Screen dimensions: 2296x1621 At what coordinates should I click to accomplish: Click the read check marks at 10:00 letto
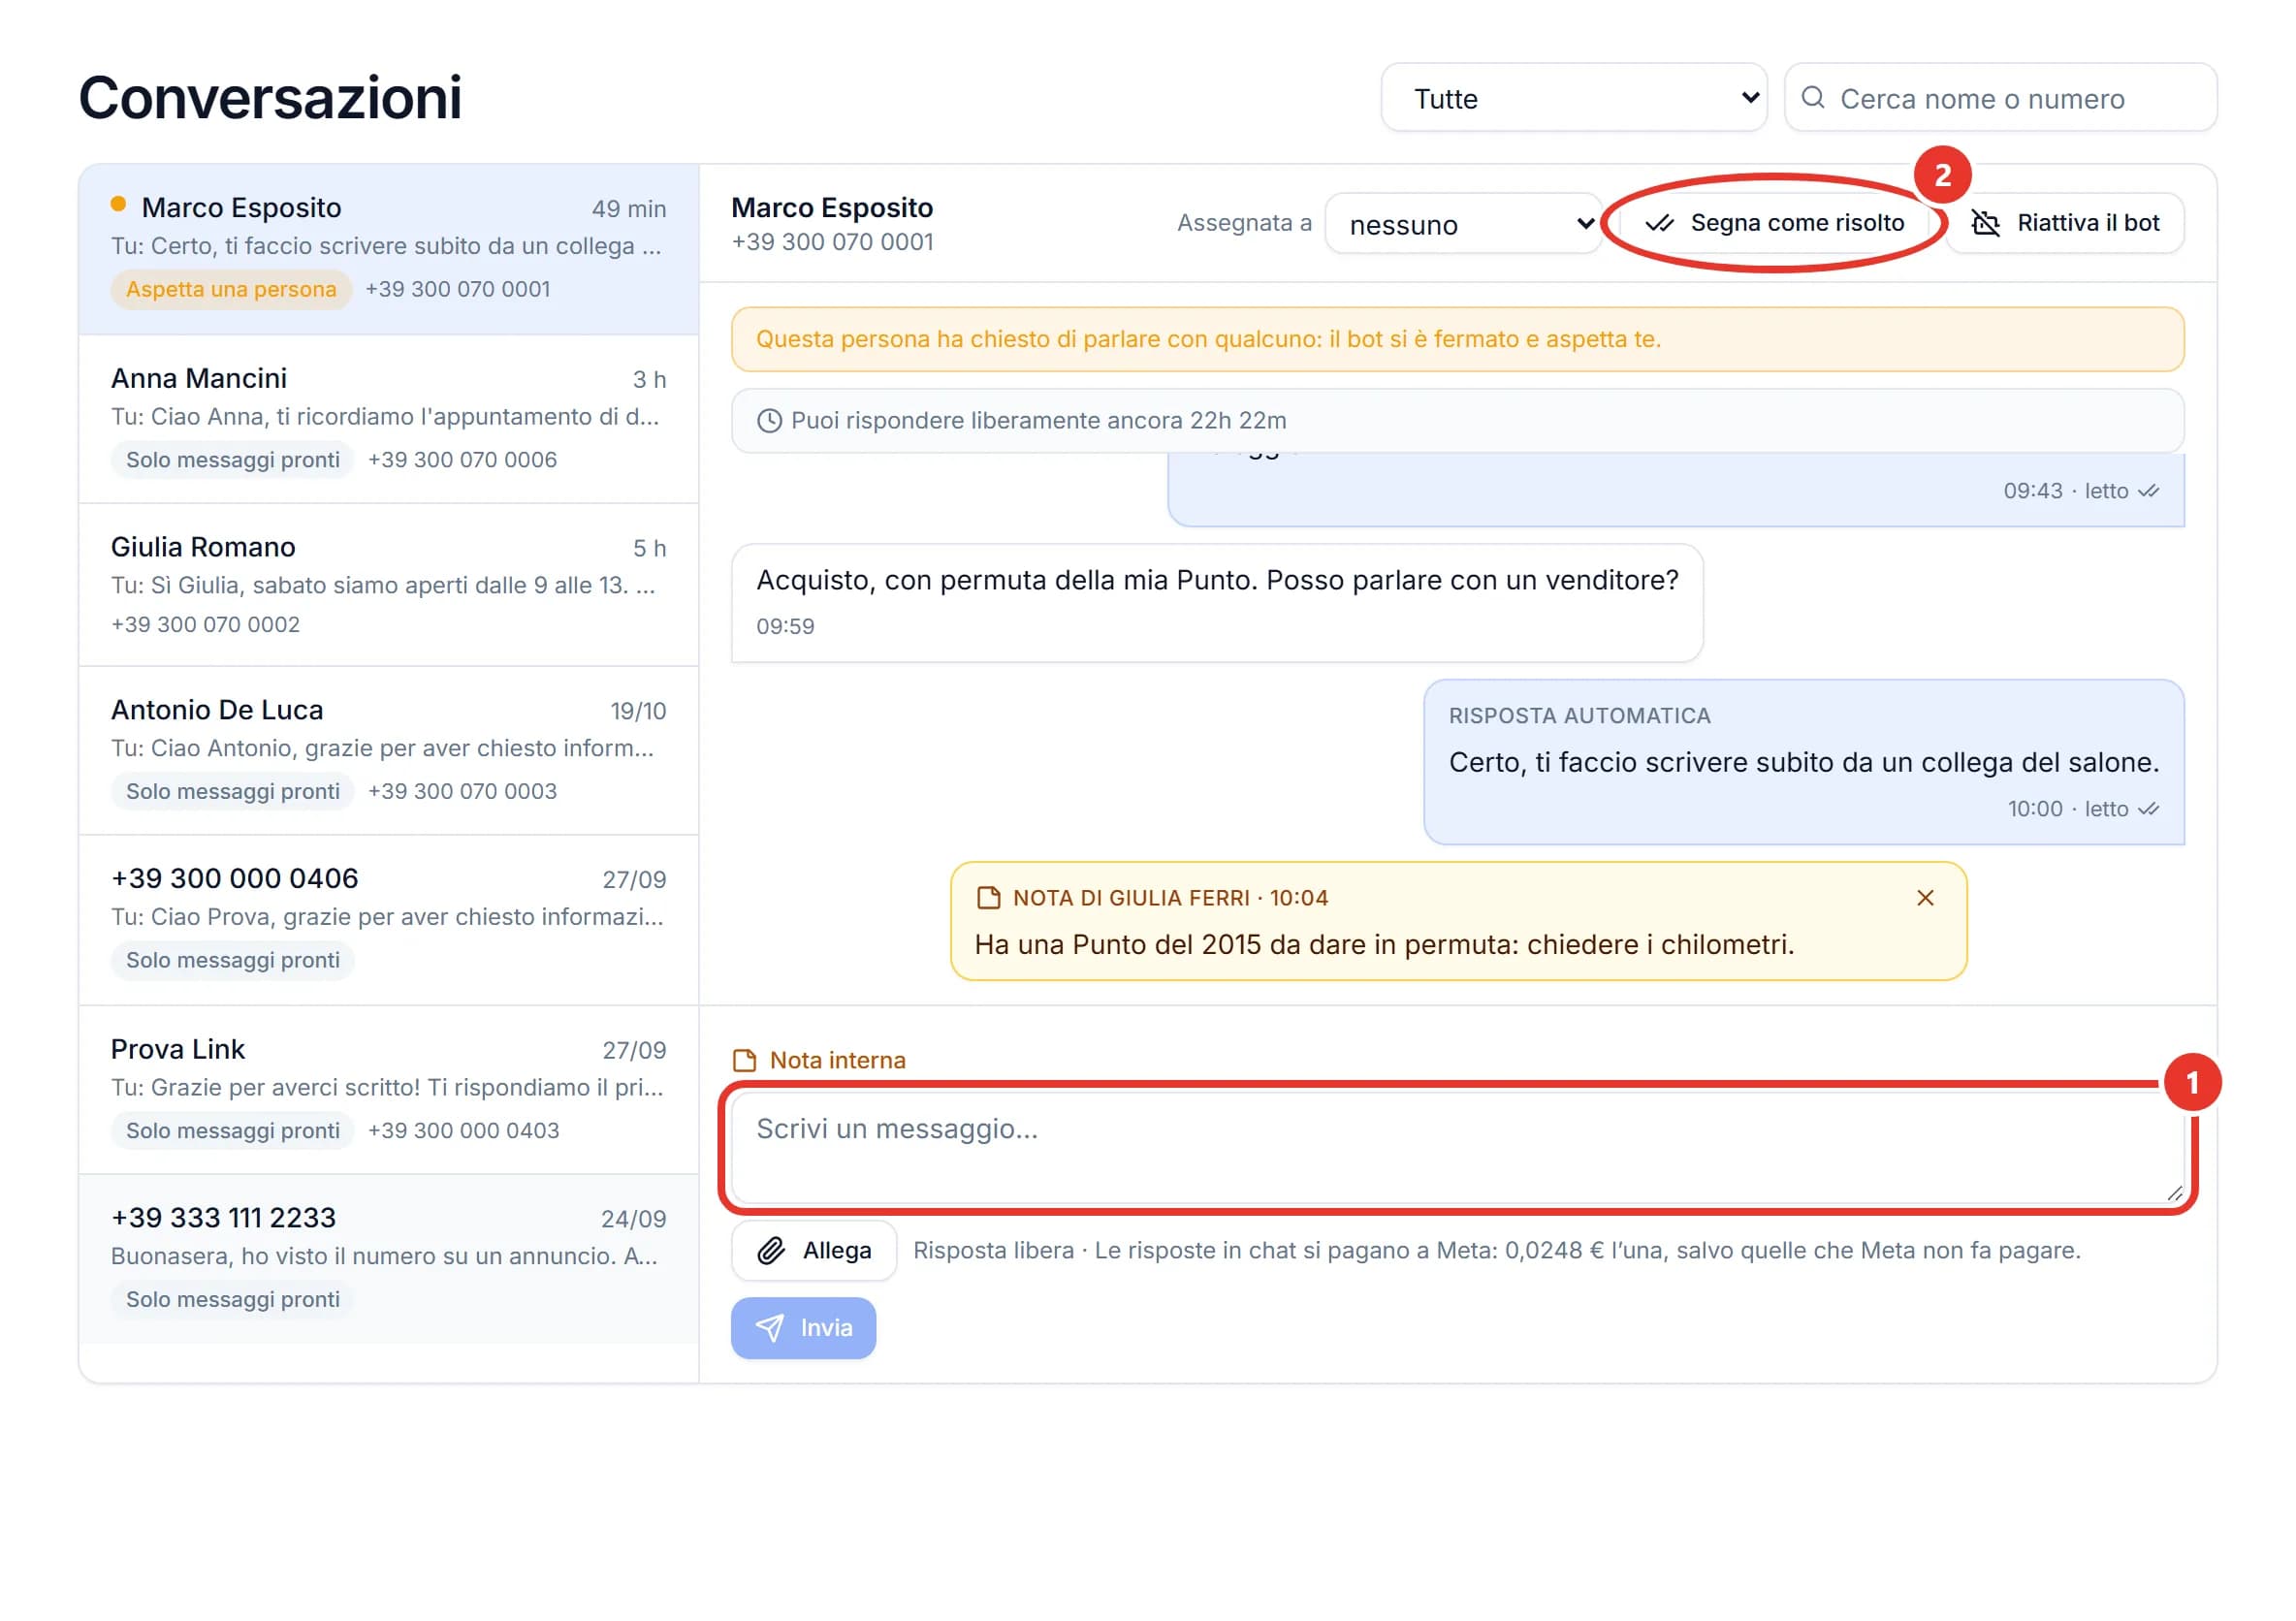click(x=2148, y=809)
